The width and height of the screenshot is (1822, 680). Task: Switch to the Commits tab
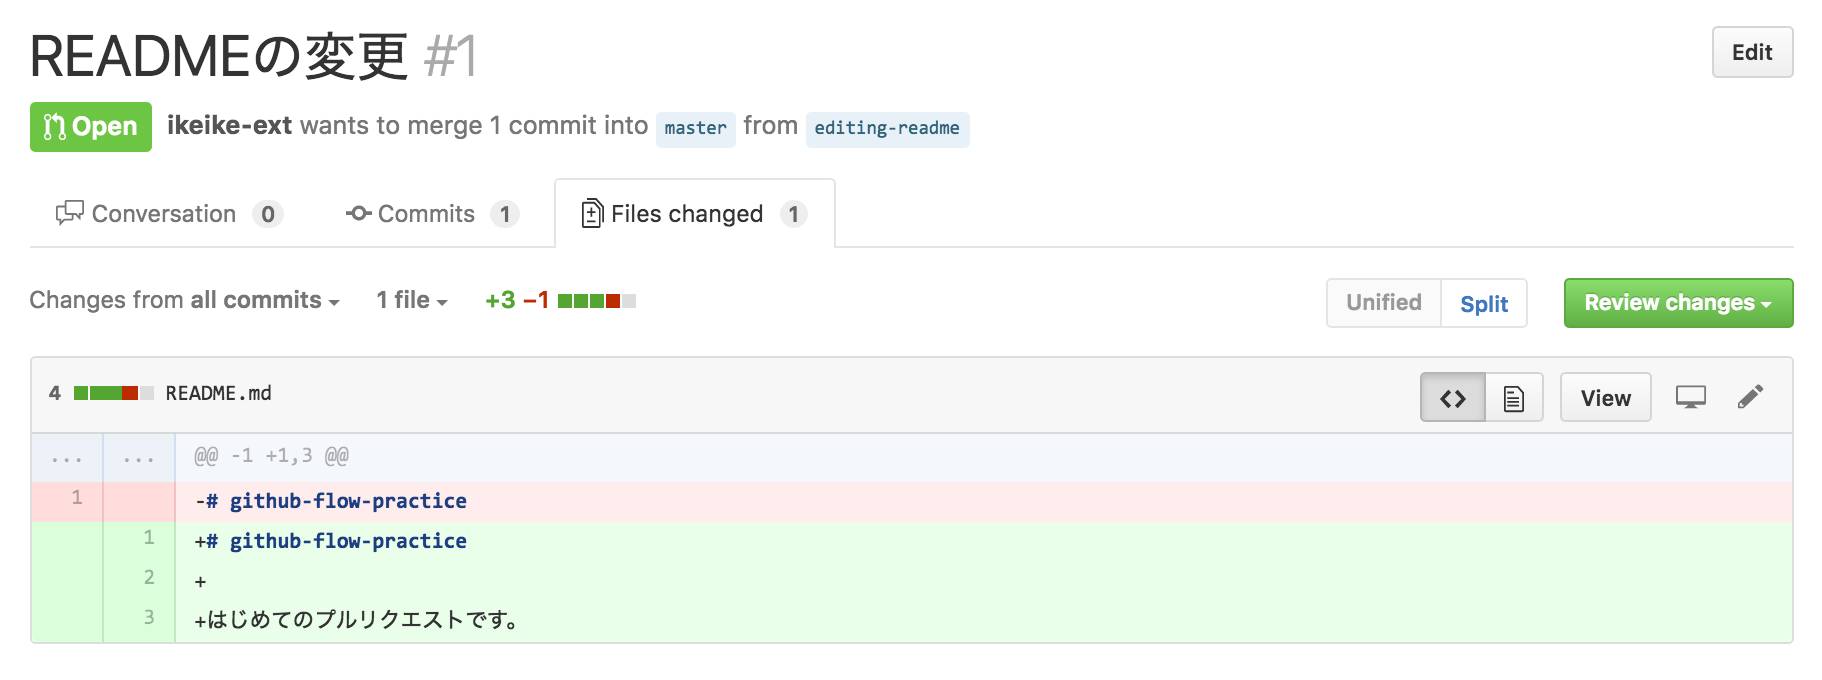432,214
